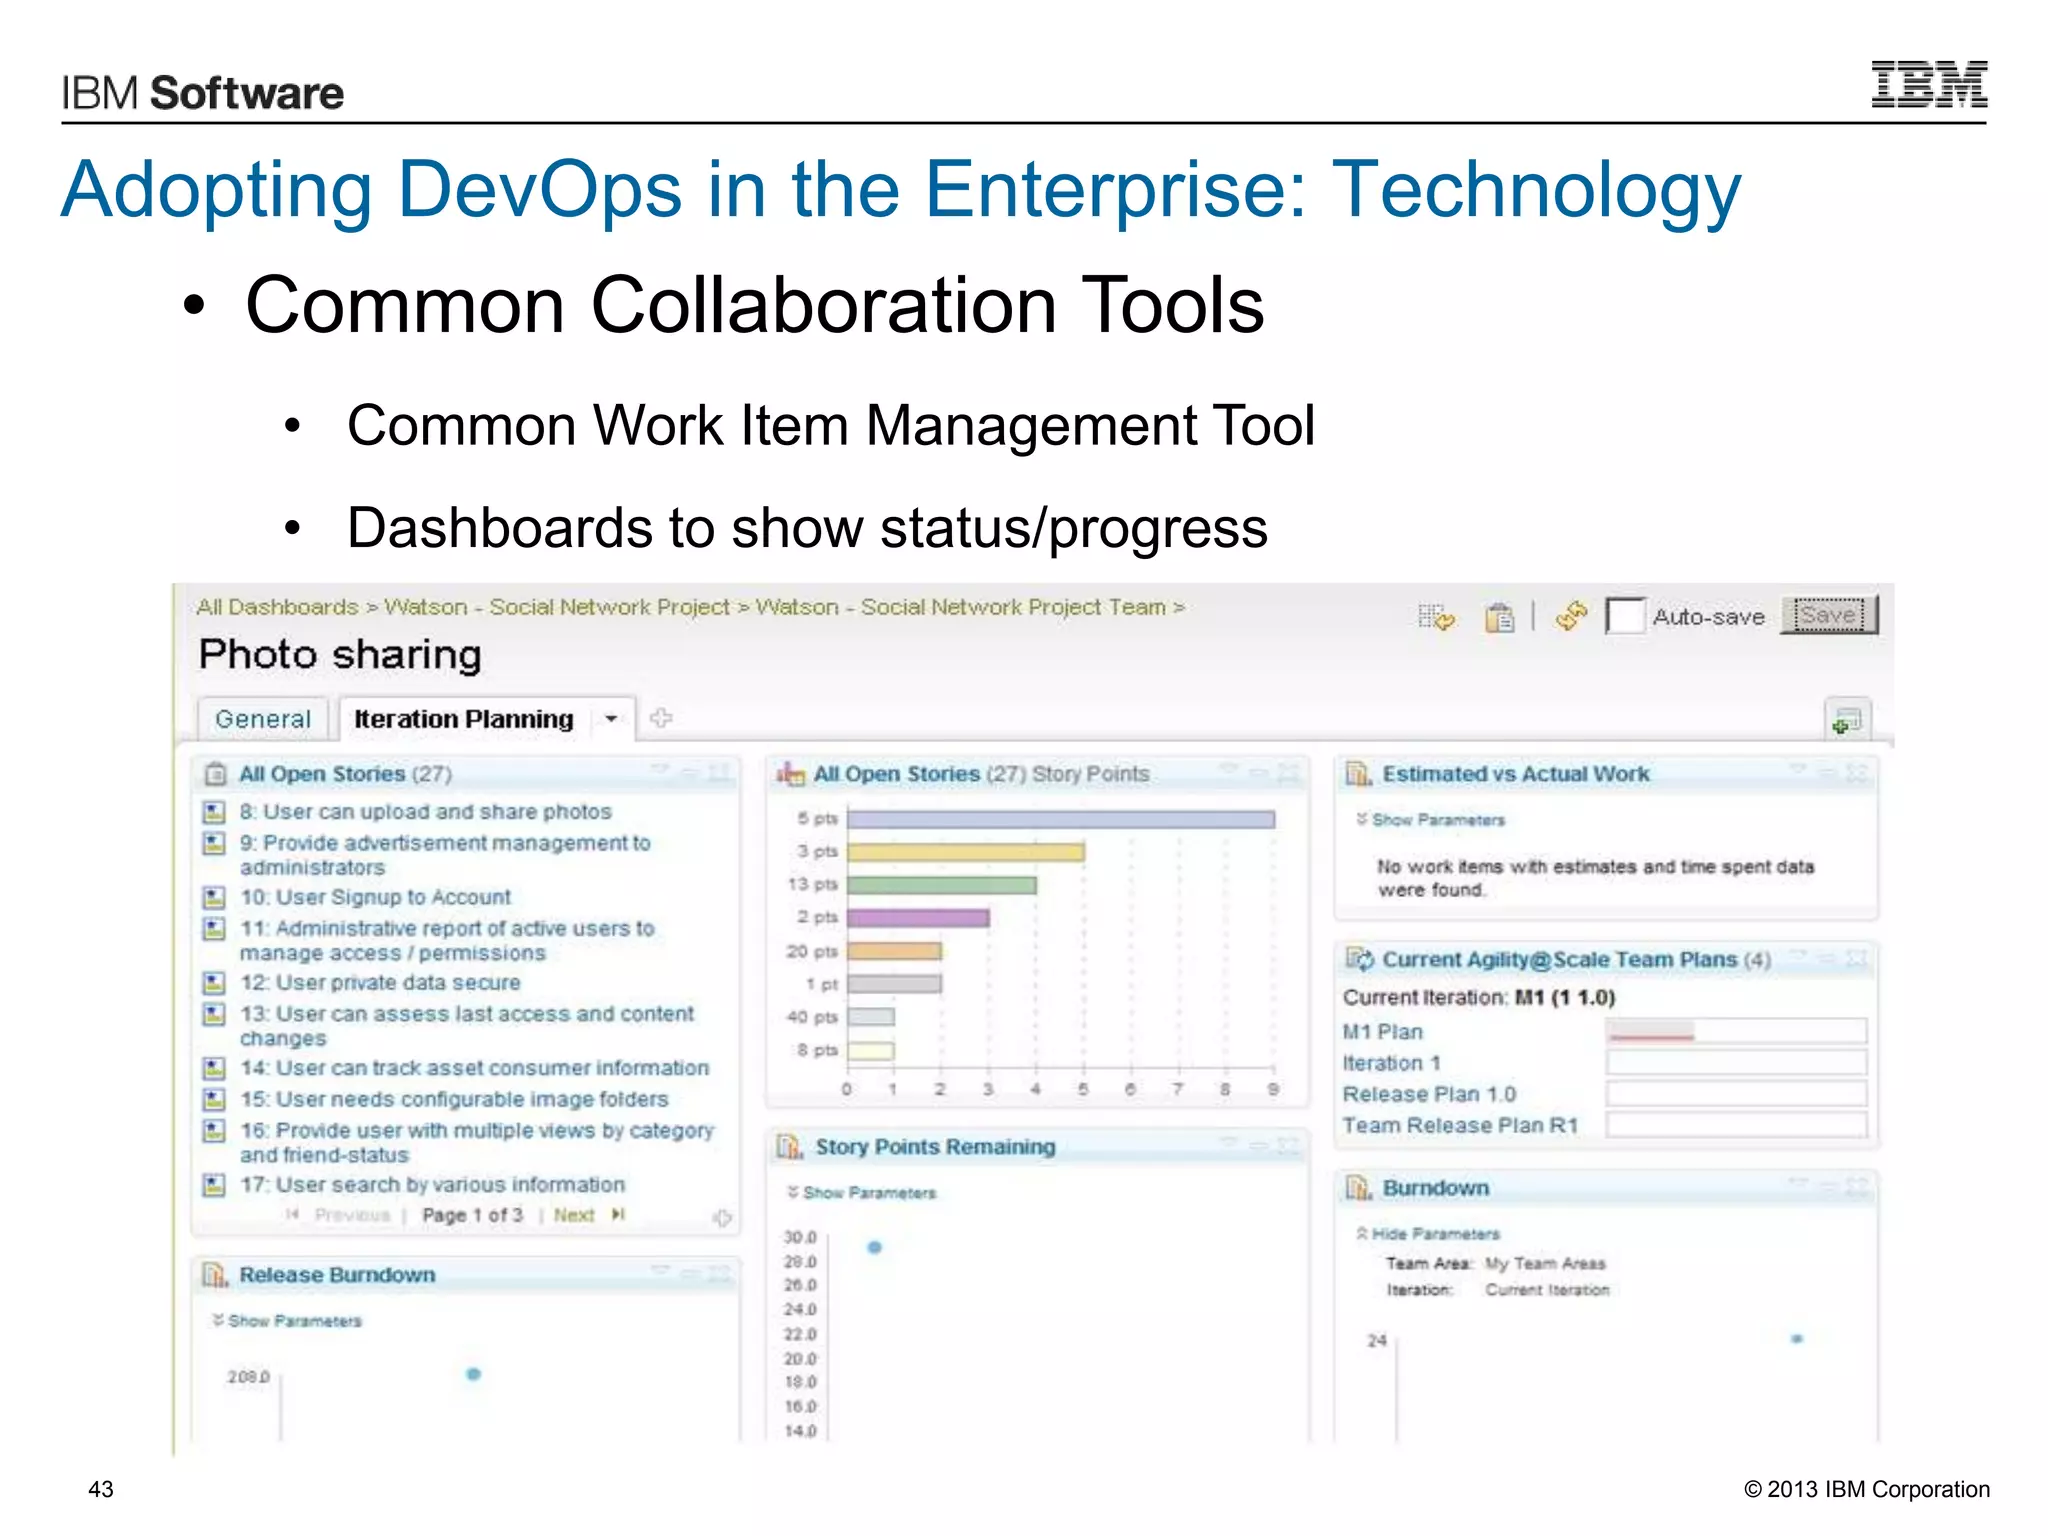
Task: Click the Story Points Remaining report icon
Action: pos(790,1147)
